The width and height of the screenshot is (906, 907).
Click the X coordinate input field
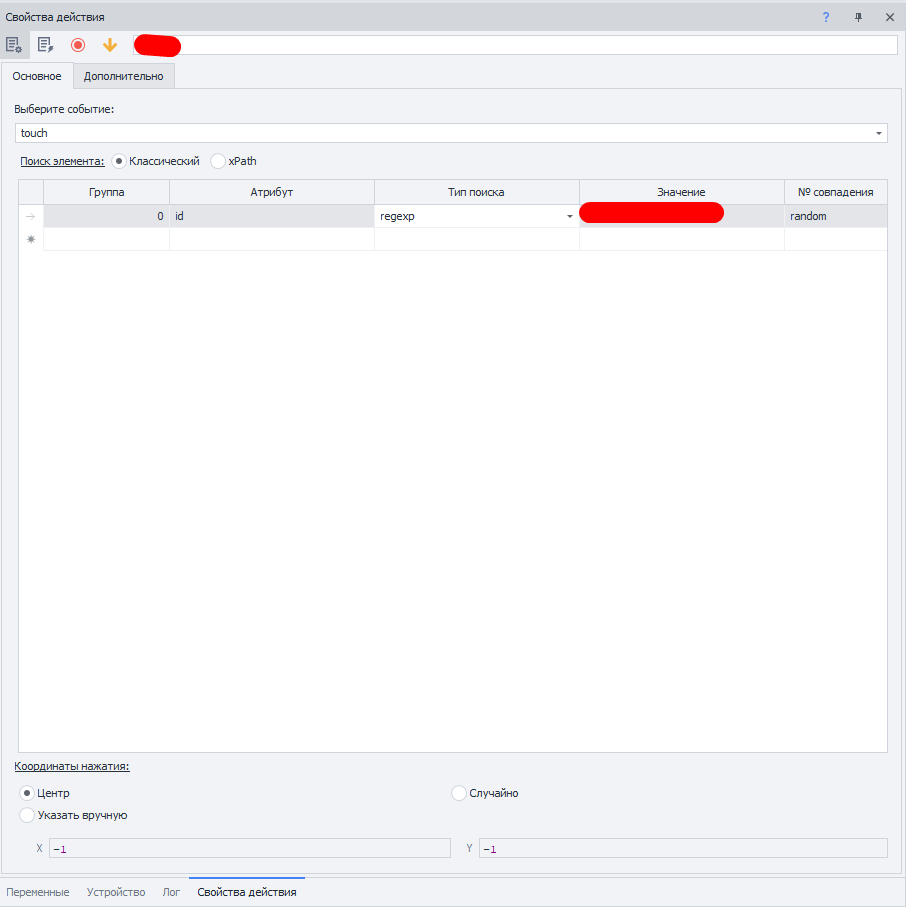click(250, 849)
